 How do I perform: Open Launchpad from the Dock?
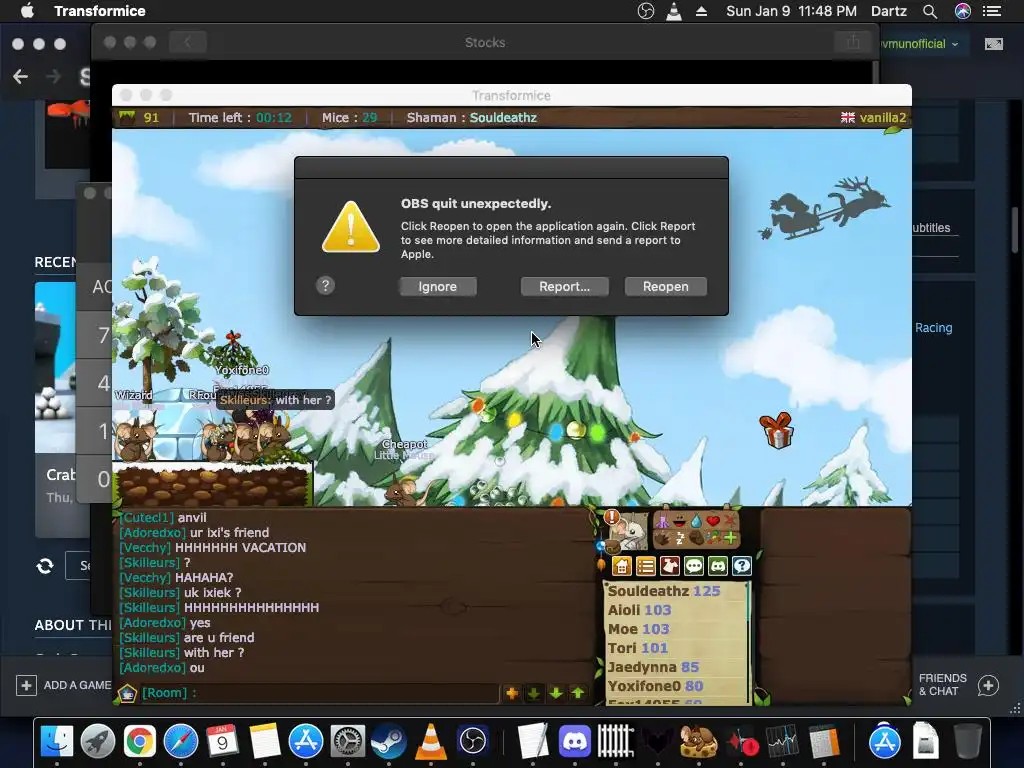pos(98,741)
